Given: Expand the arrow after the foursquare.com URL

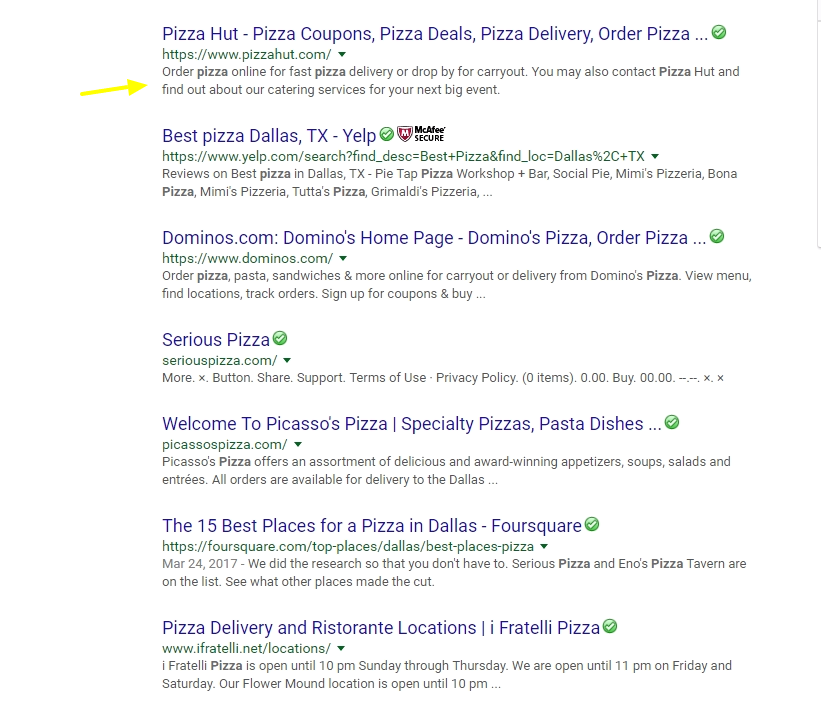Looking at the screenshot, I should click(x=544, y=547).
